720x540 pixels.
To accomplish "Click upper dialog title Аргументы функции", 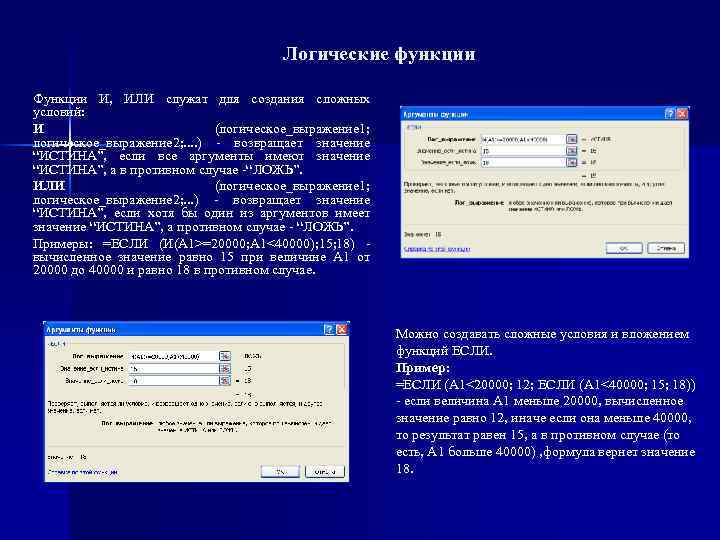I will point(436,114).
